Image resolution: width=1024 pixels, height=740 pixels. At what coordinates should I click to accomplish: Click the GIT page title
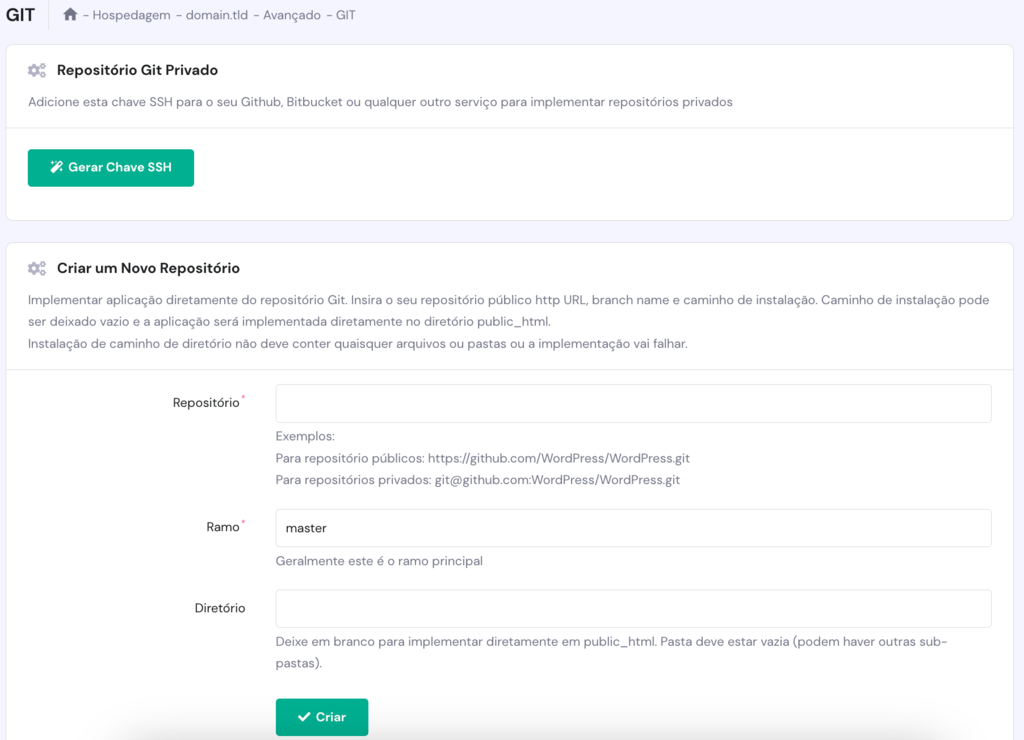(20, 15)
